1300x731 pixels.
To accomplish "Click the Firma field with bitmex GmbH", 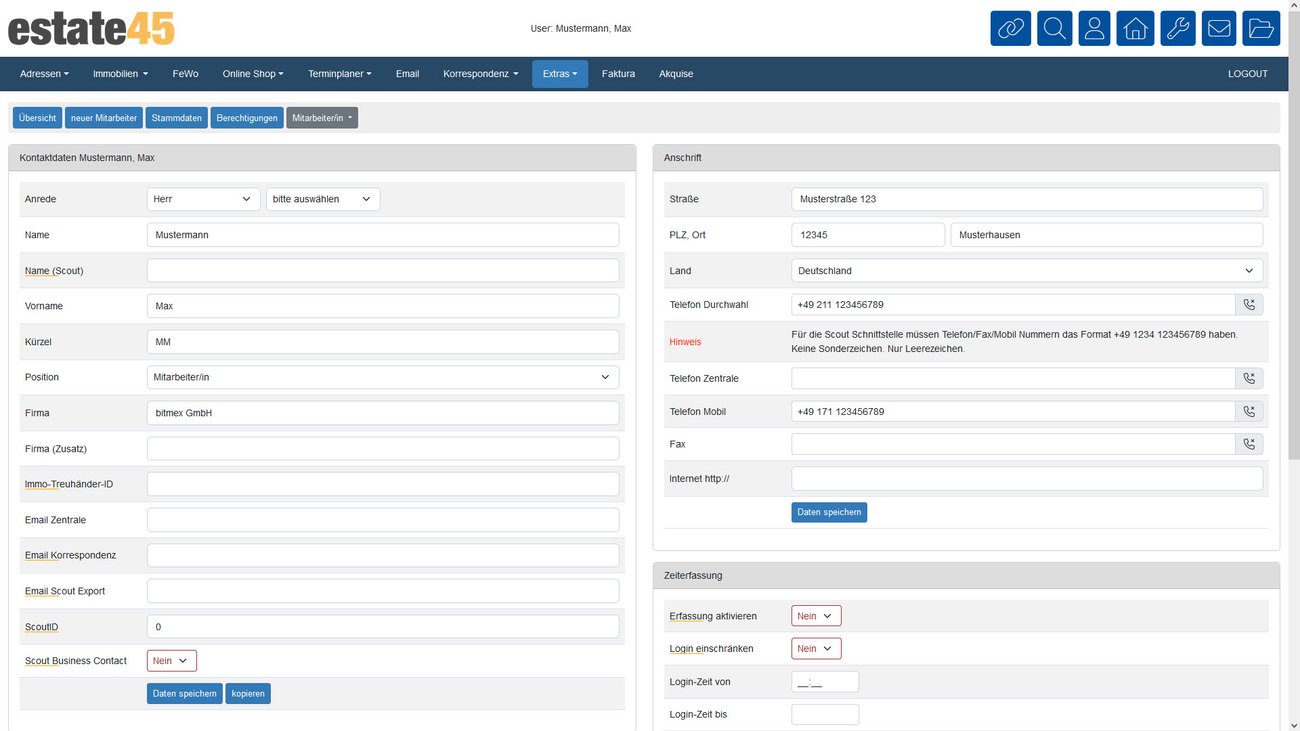I will pos(383,413).
